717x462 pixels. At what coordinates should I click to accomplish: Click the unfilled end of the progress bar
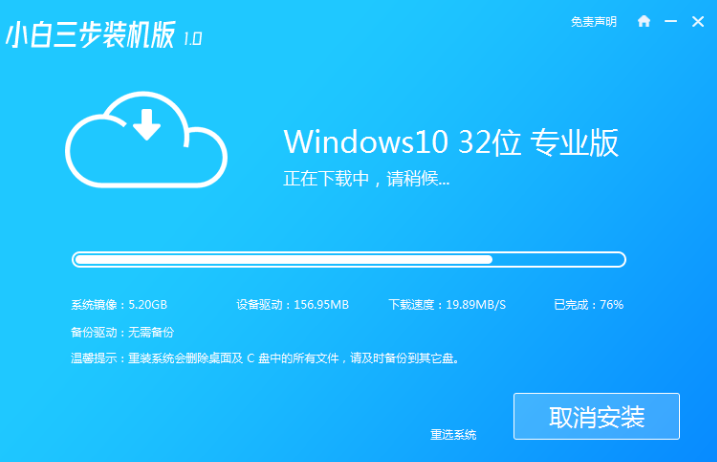coord(560,259)
